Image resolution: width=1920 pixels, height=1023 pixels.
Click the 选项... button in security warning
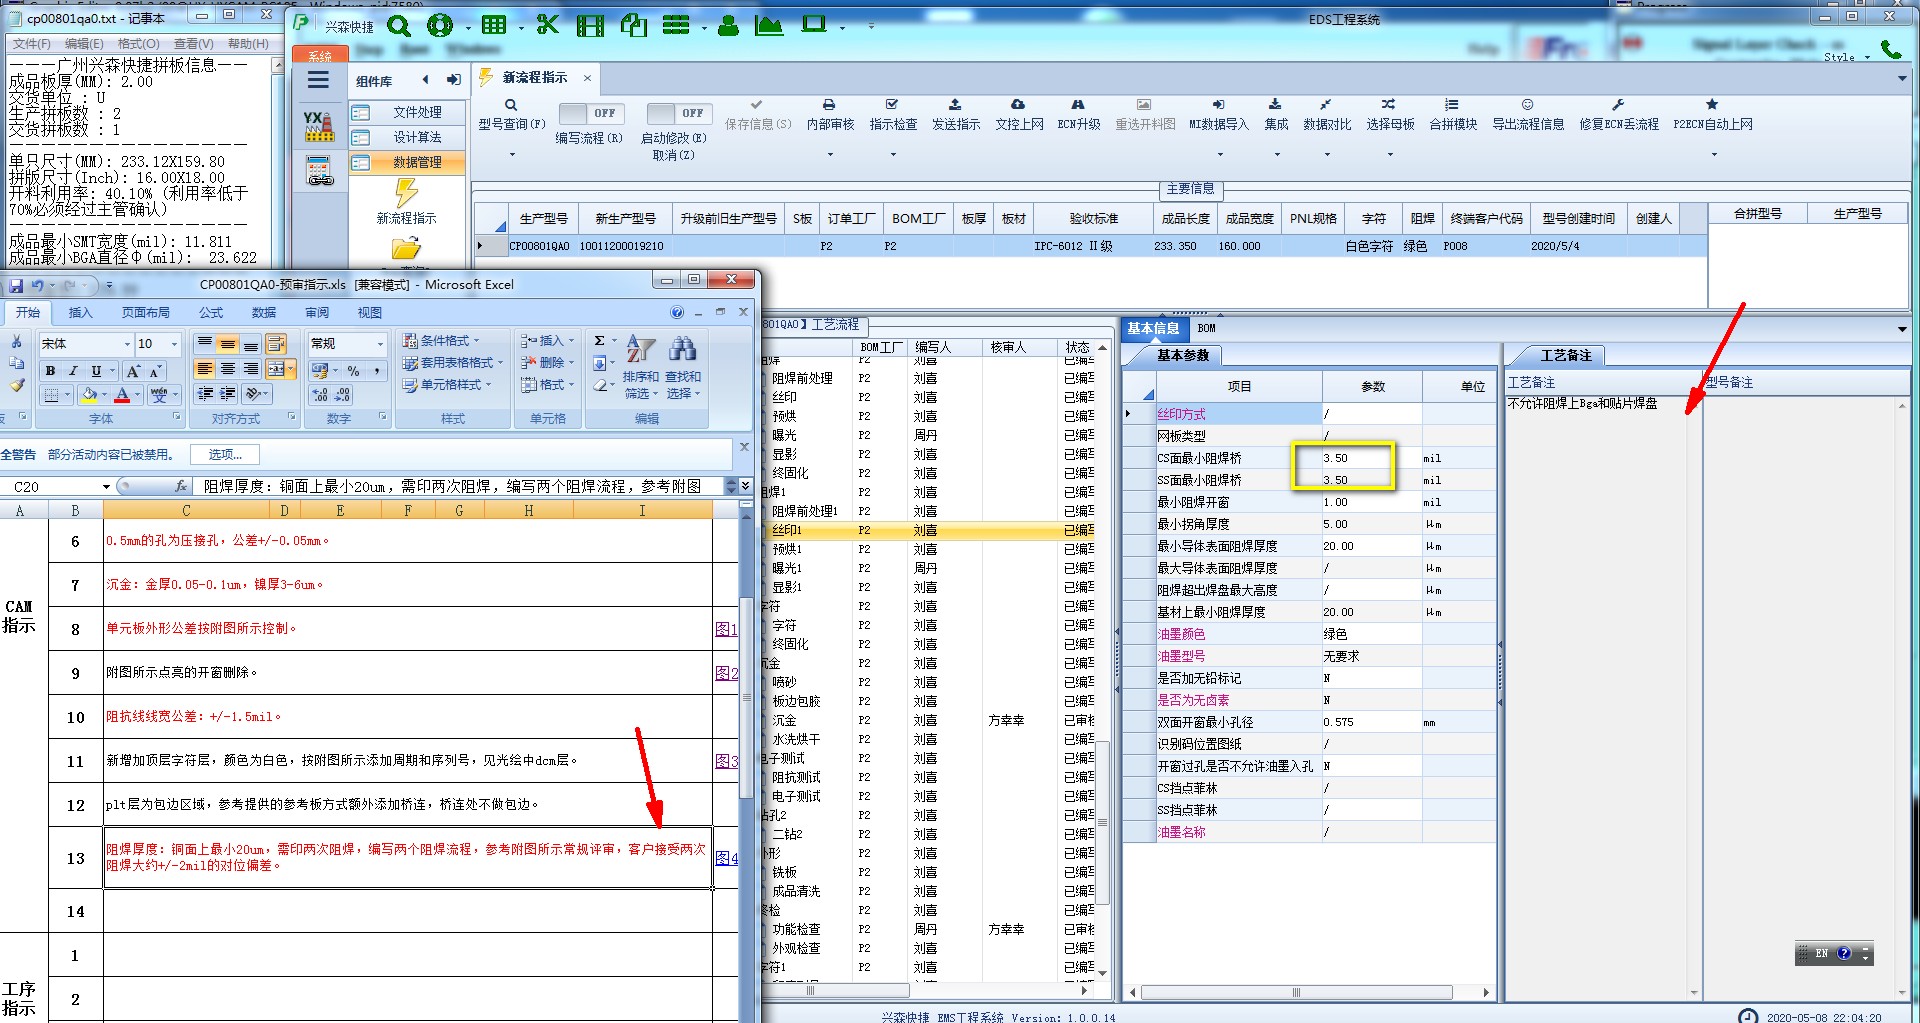(x=225, y=455)
